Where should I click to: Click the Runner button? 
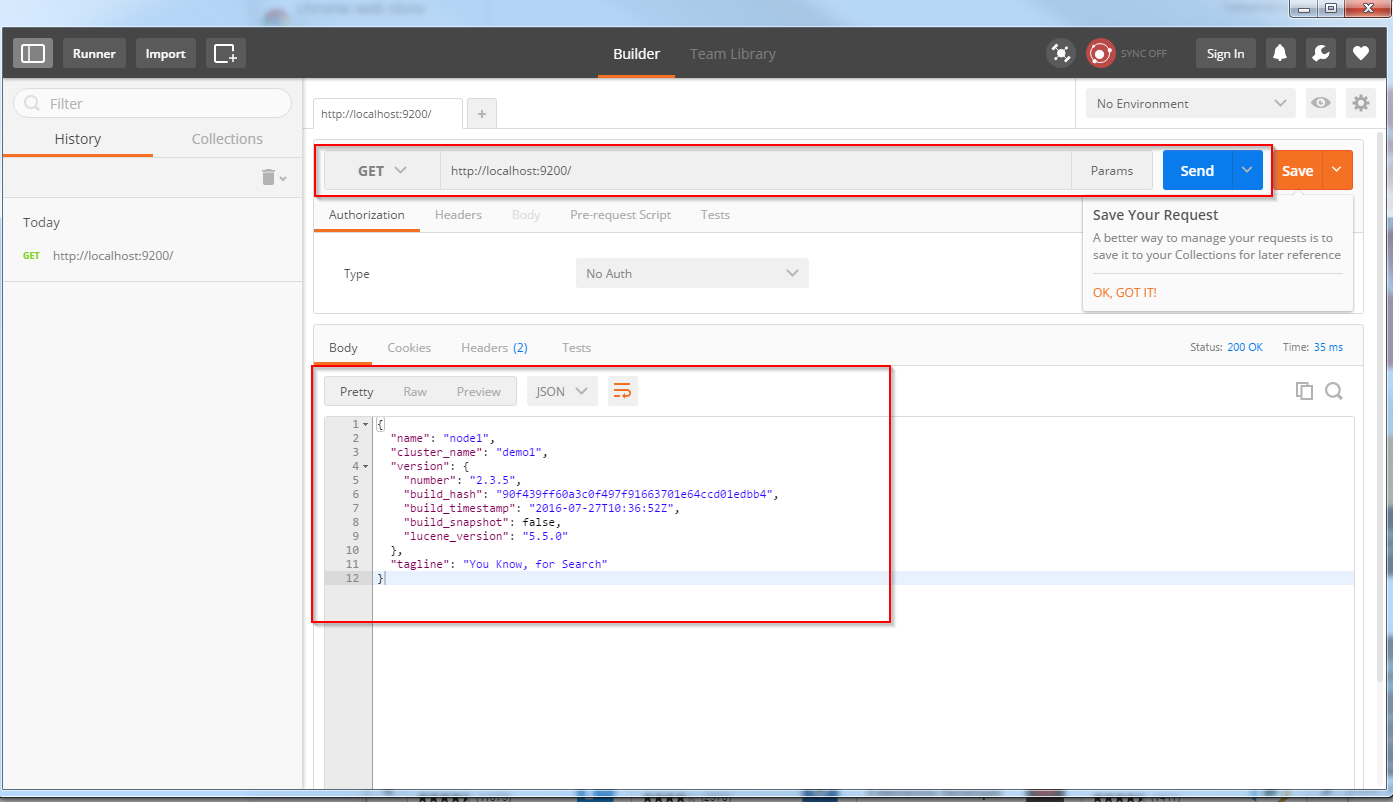coord(94,53)
